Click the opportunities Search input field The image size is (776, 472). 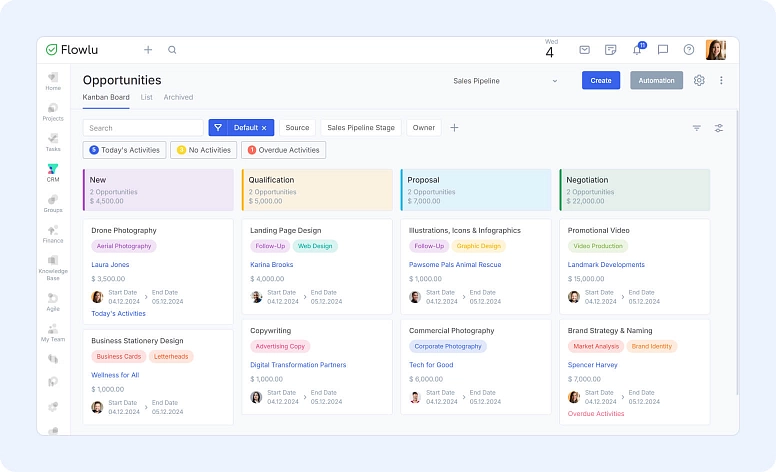tap(143, 128)
